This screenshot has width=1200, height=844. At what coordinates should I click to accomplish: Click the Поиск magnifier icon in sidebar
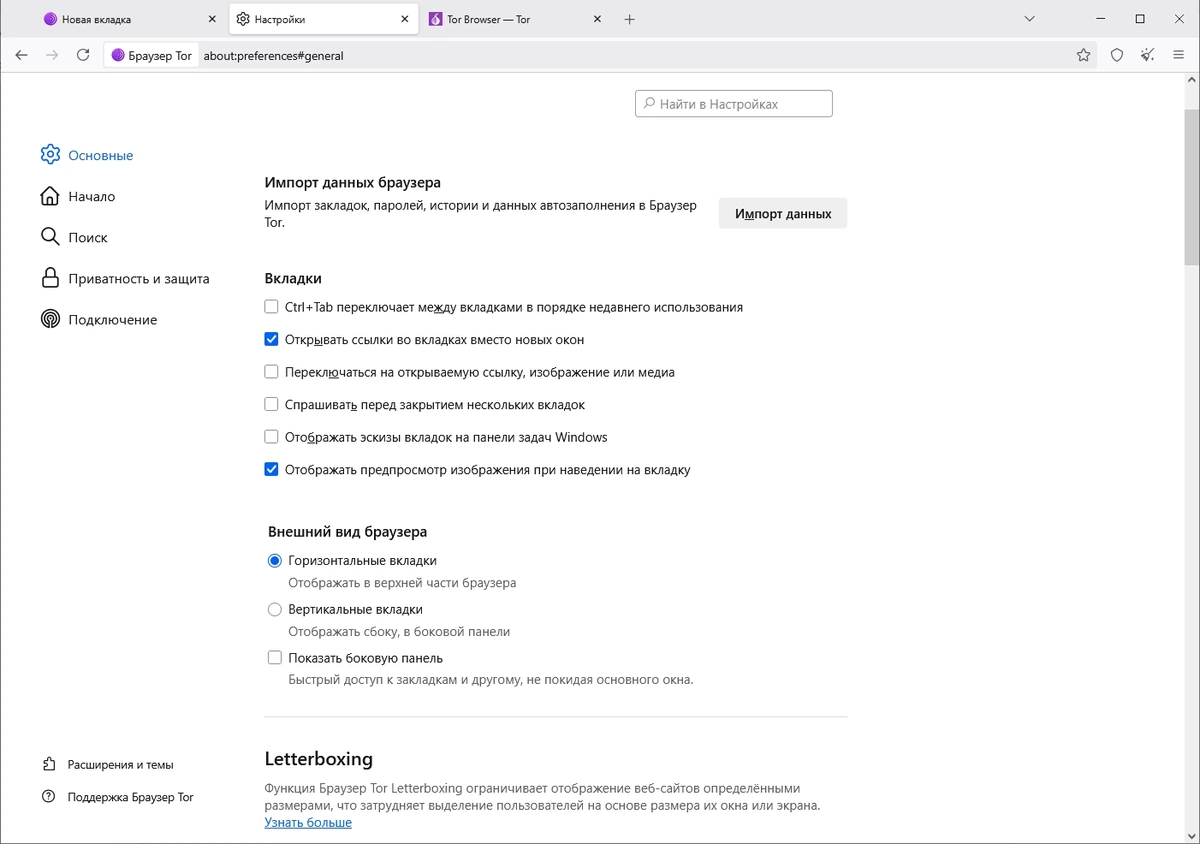(50, 237)
